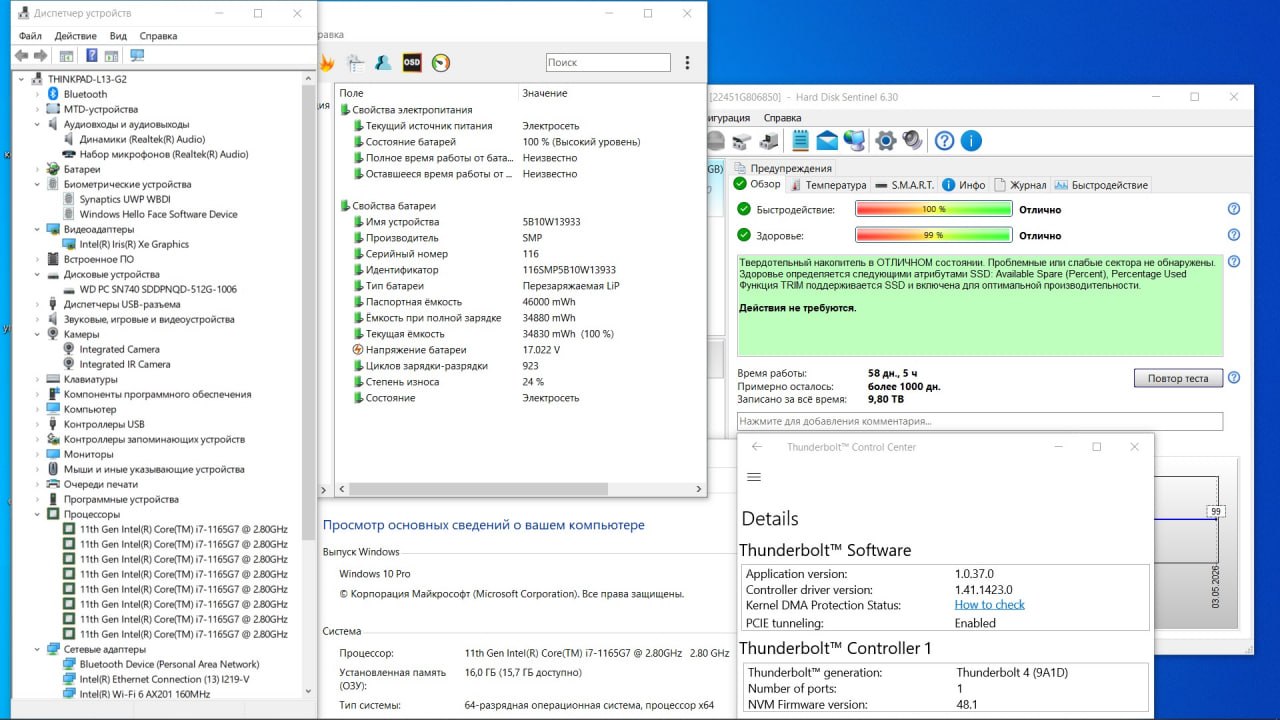Image resolution: width=1280 pixels, height=720 pixels.
Task: Open the Справка menu in Hard Disk Sentinel
Action: tap(782, 117)
